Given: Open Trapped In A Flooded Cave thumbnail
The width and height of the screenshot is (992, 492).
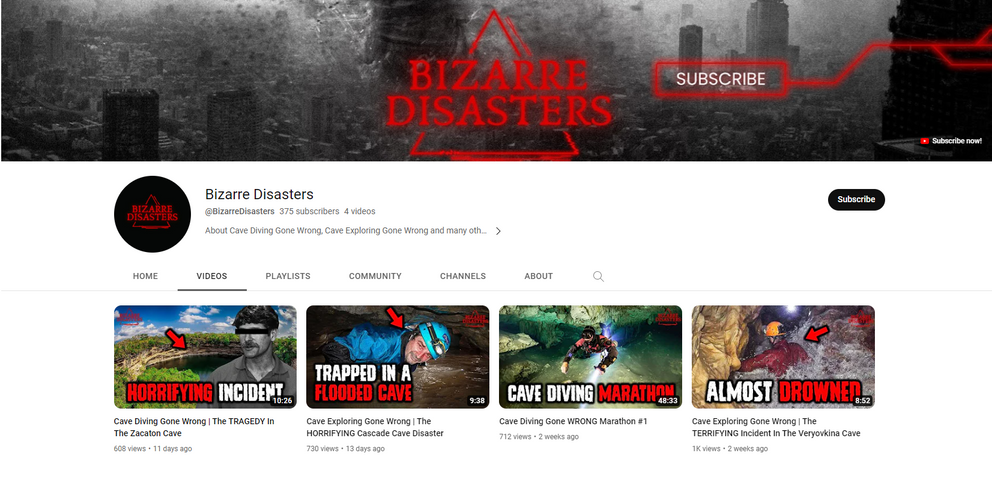Looking at the screenshot, I should coord(397,357).
